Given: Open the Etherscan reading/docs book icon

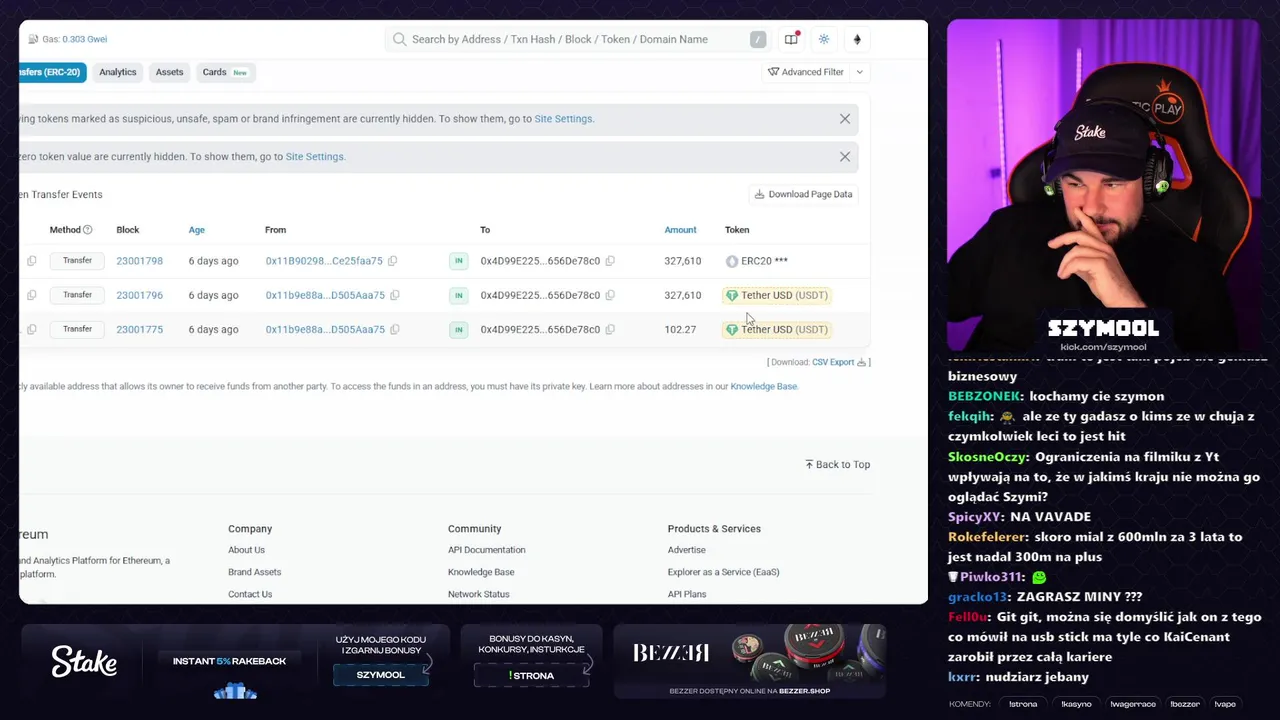Looking at the screenshot, I should pos(791,39).
